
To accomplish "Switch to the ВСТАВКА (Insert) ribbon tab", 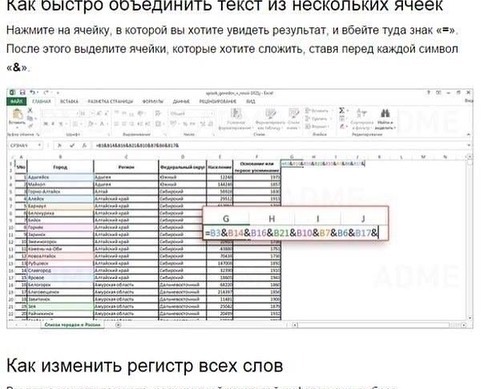I will [69, 101].
